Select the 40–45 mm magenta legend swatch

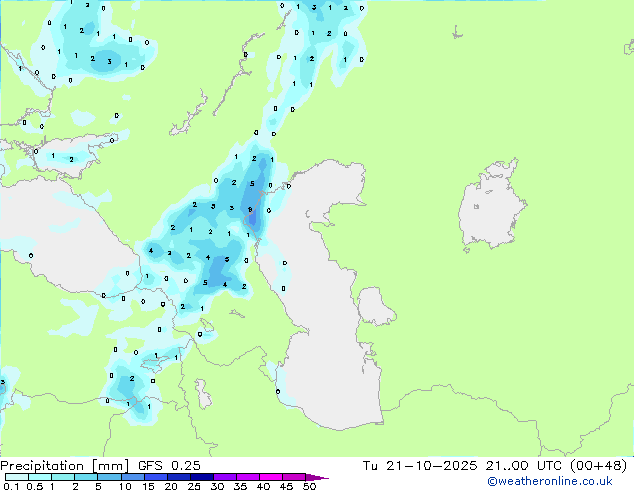[x=271, y=477]
